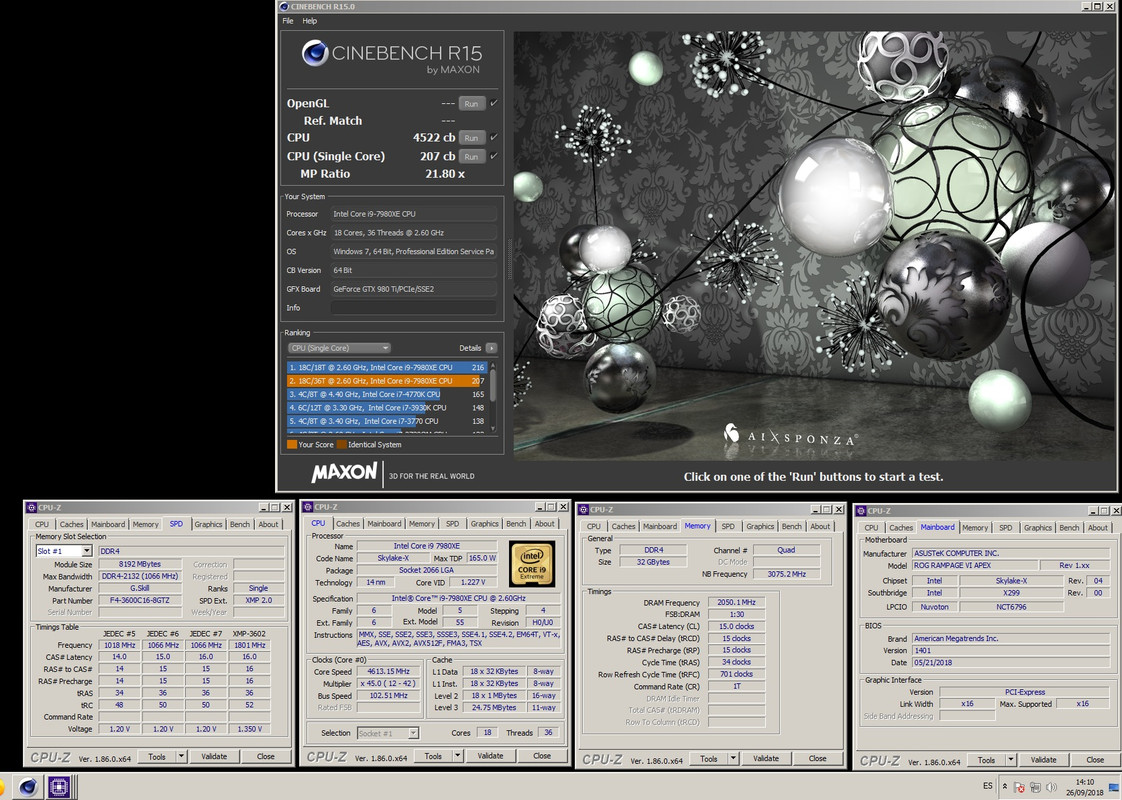Click Validate in the CPU-Z Mainboard window
Viewport: 1122px width, 800px height.
click(x=1043, y=760)
